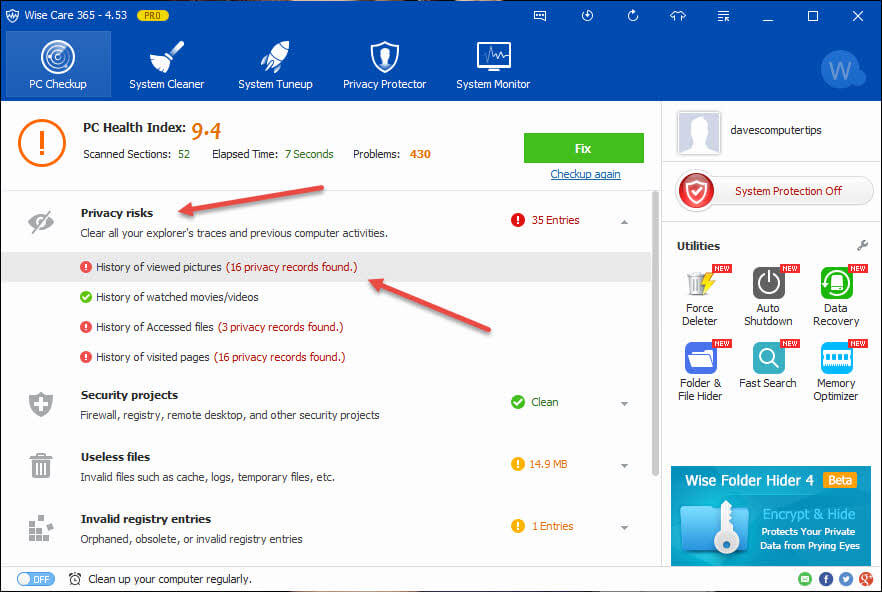
Task: Select History of visited pages row
Action: click(x=326, y=357)
